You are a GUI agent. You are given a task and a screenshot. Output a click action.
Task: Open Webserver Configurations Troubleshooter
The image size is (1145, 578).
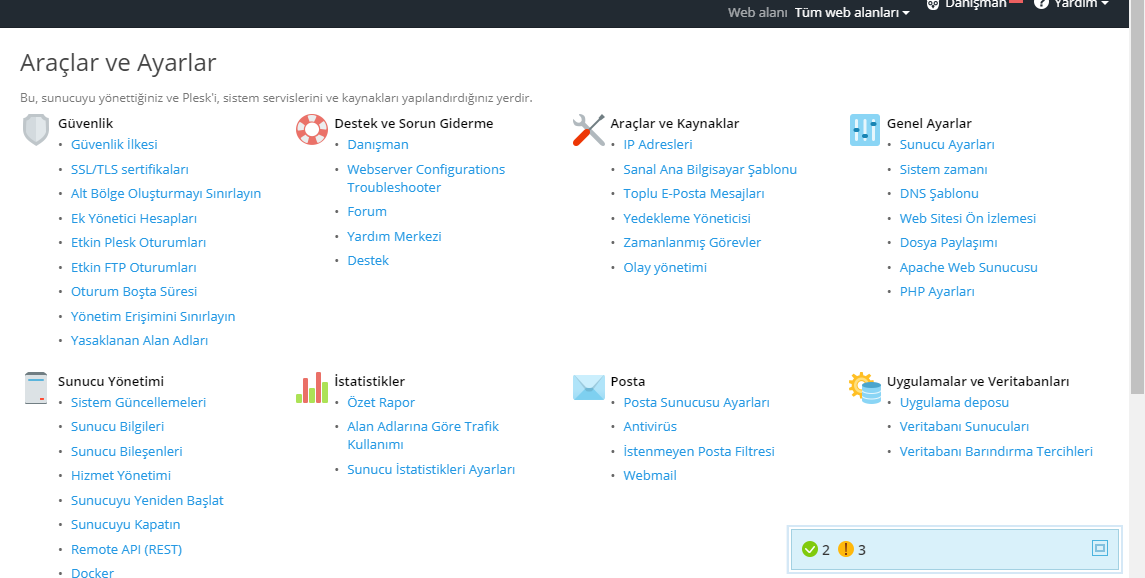(426, 178)
